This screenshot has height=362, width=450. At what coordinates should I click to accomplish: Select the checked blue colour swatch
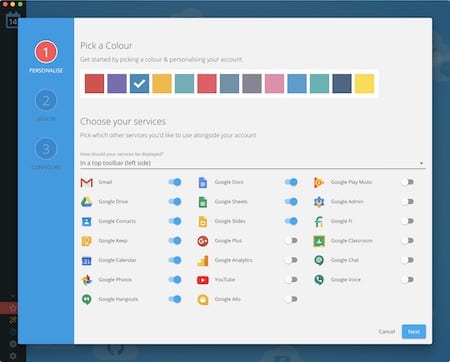(x=139, y=83)
